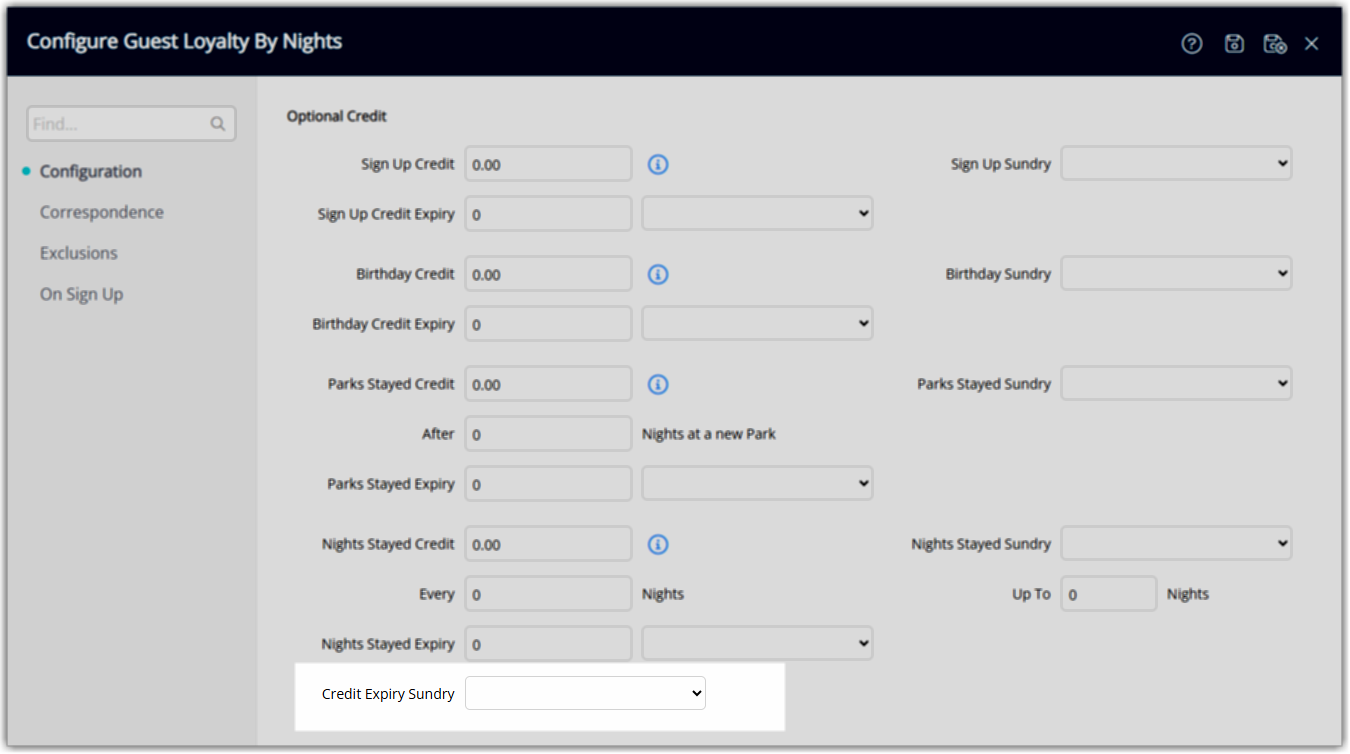
Task: Click the Every nights number field
Action: click(x=548, y=594)
